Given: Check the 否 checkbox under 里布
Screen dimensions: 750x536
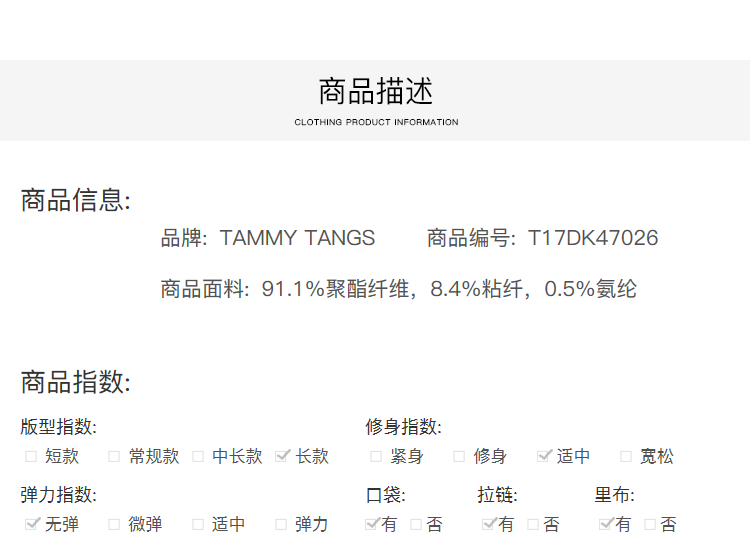Looking at the screenshot, I should point(650,524).
